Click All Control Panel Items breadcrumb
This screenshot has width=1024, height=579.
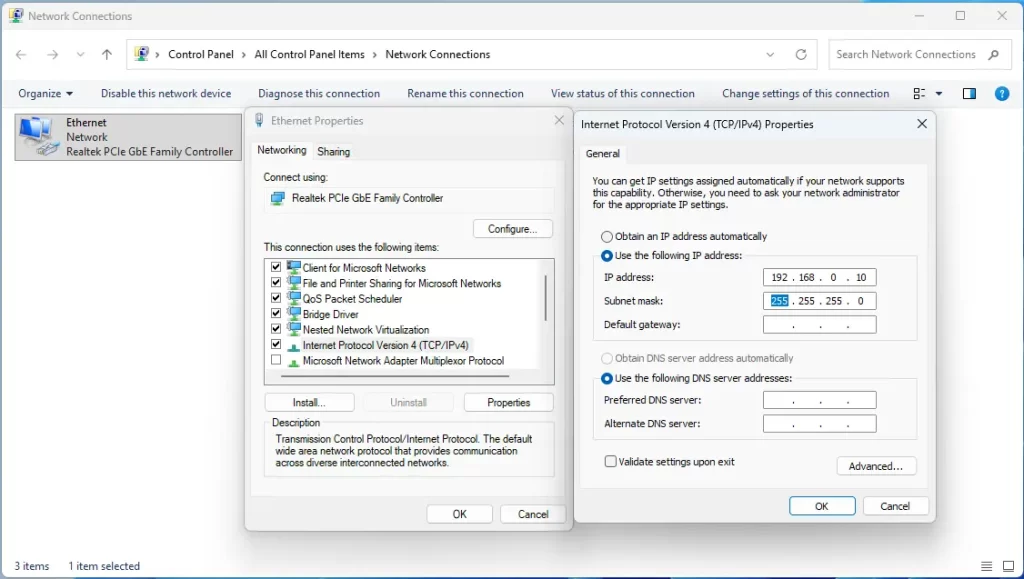tap(310, 55)
